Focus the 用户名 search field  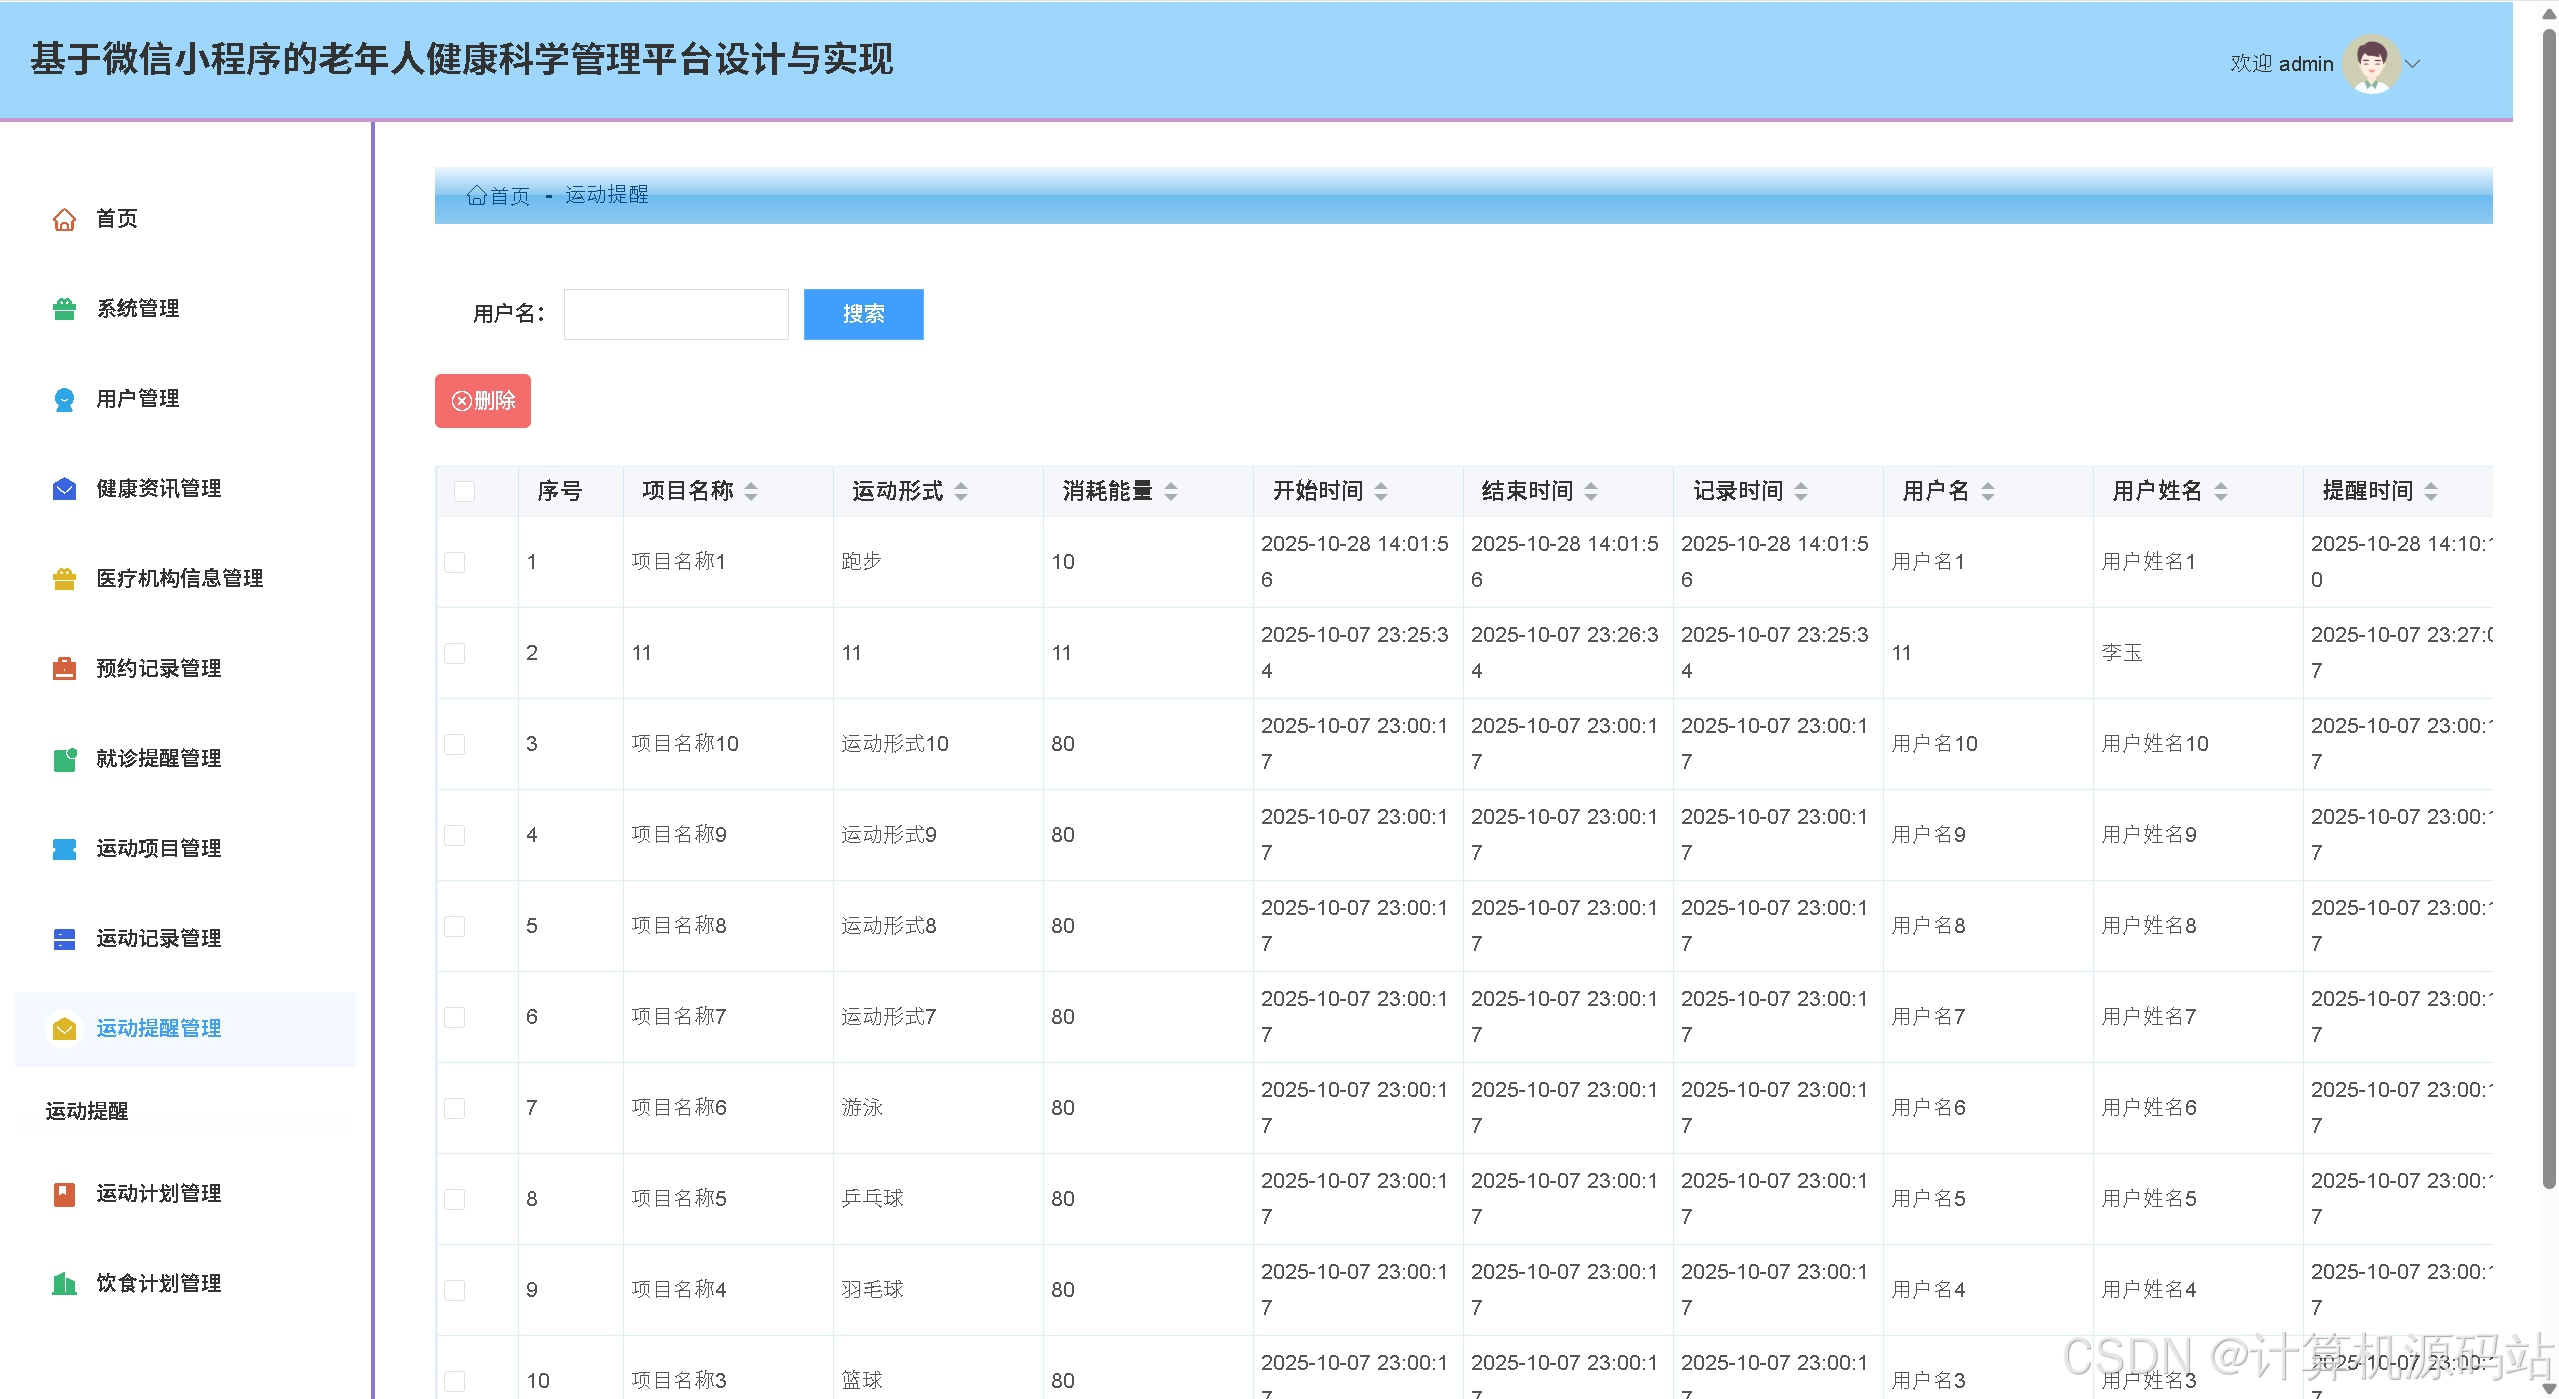(676, 314)
